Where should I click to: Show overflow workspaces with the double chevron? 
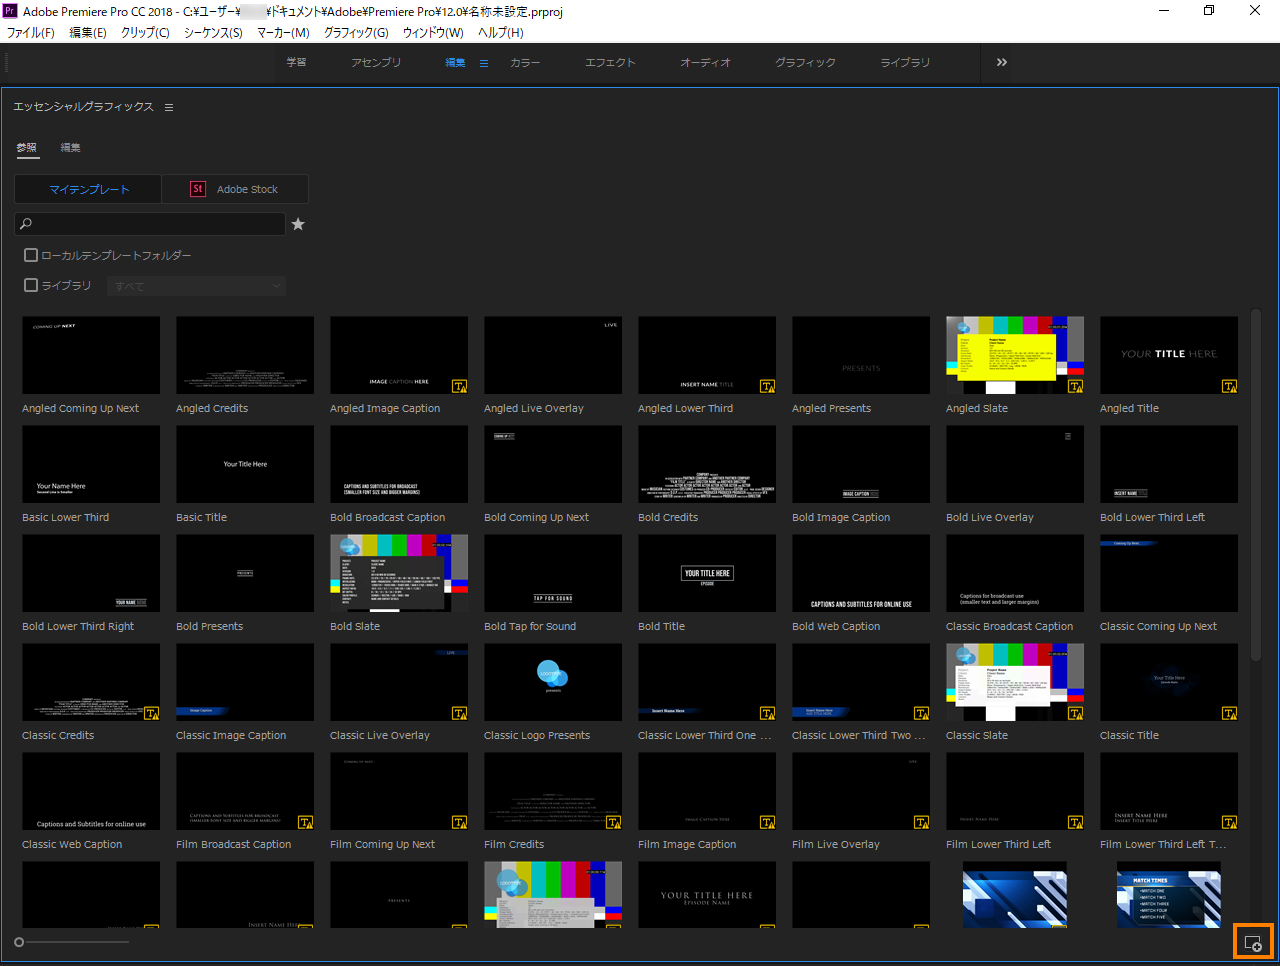pos(1002,62)
